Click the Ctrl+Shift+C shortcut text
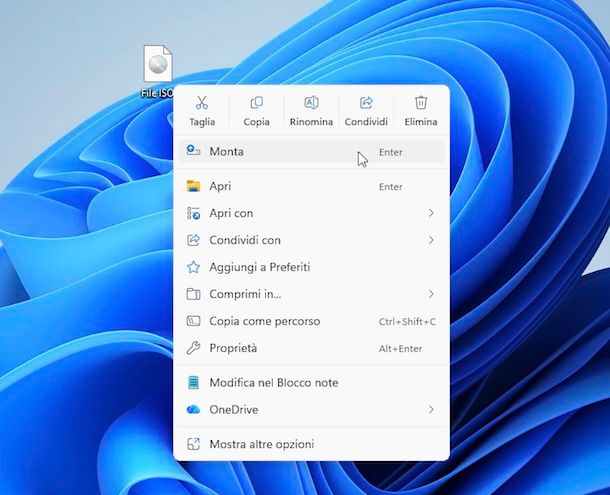The height and width of the screenshot is (495, 610). (407, 321)
